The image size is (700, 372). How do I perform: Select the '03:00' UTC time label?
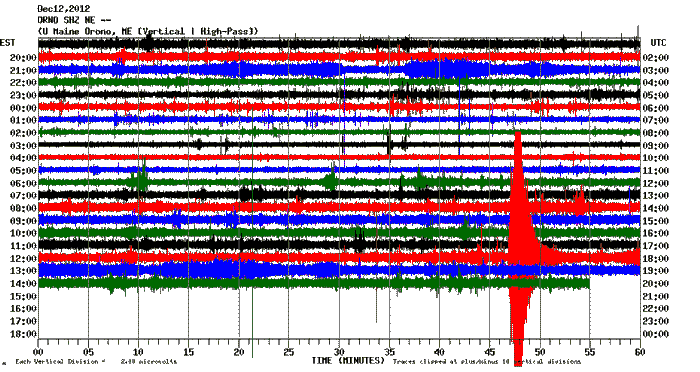point(655,70)
